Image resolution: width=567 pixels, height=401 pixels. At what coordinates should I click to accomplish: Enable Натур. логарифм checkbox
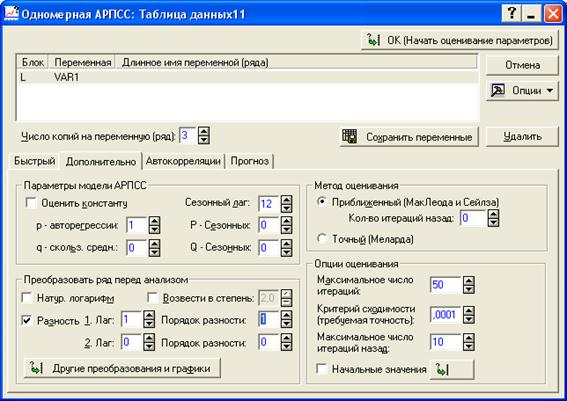point(27,298)
